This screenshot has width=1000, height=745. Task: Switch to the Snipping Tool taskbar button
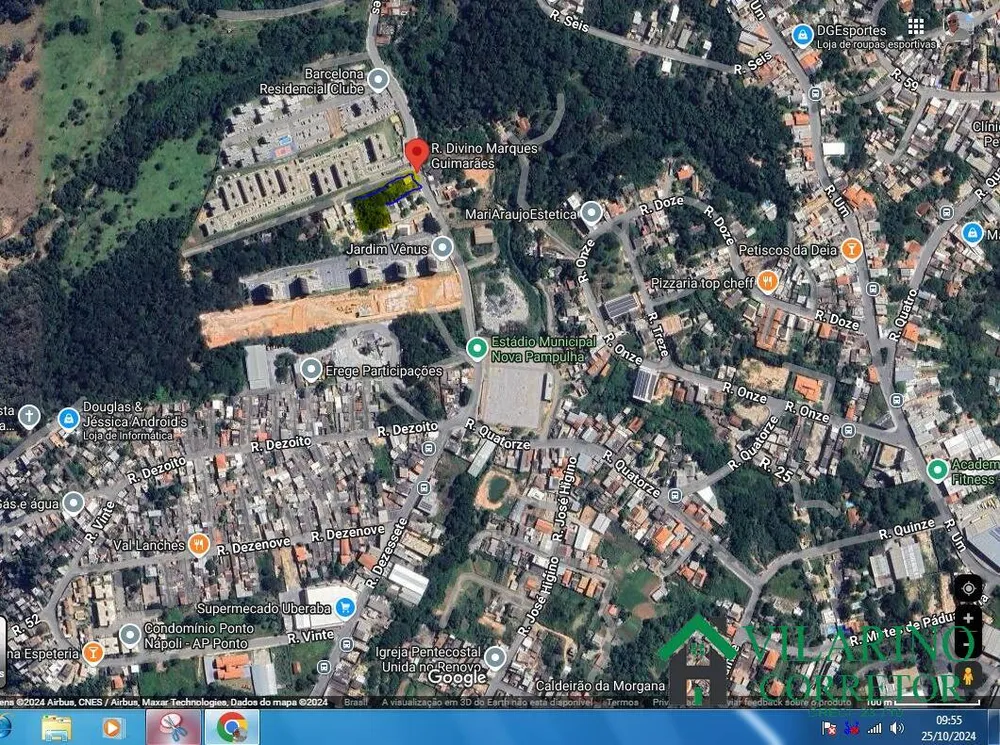(x=173, y=727)
